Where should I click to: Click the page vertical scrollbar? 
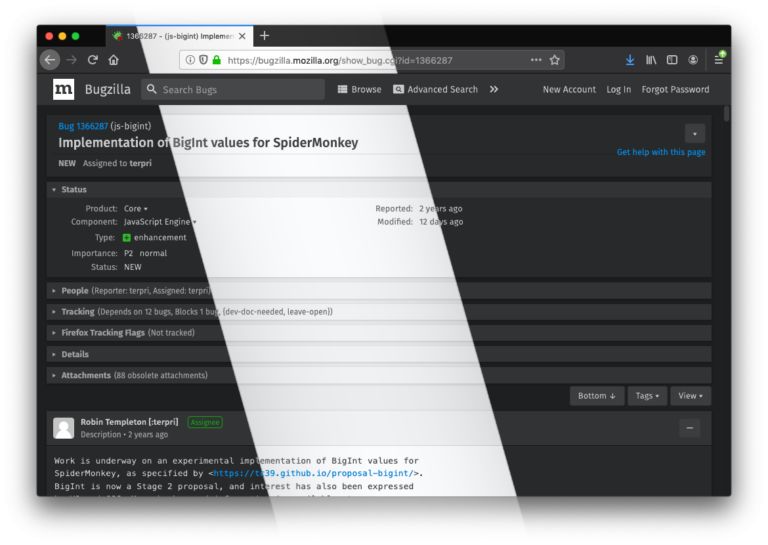[x=726, y=114]
